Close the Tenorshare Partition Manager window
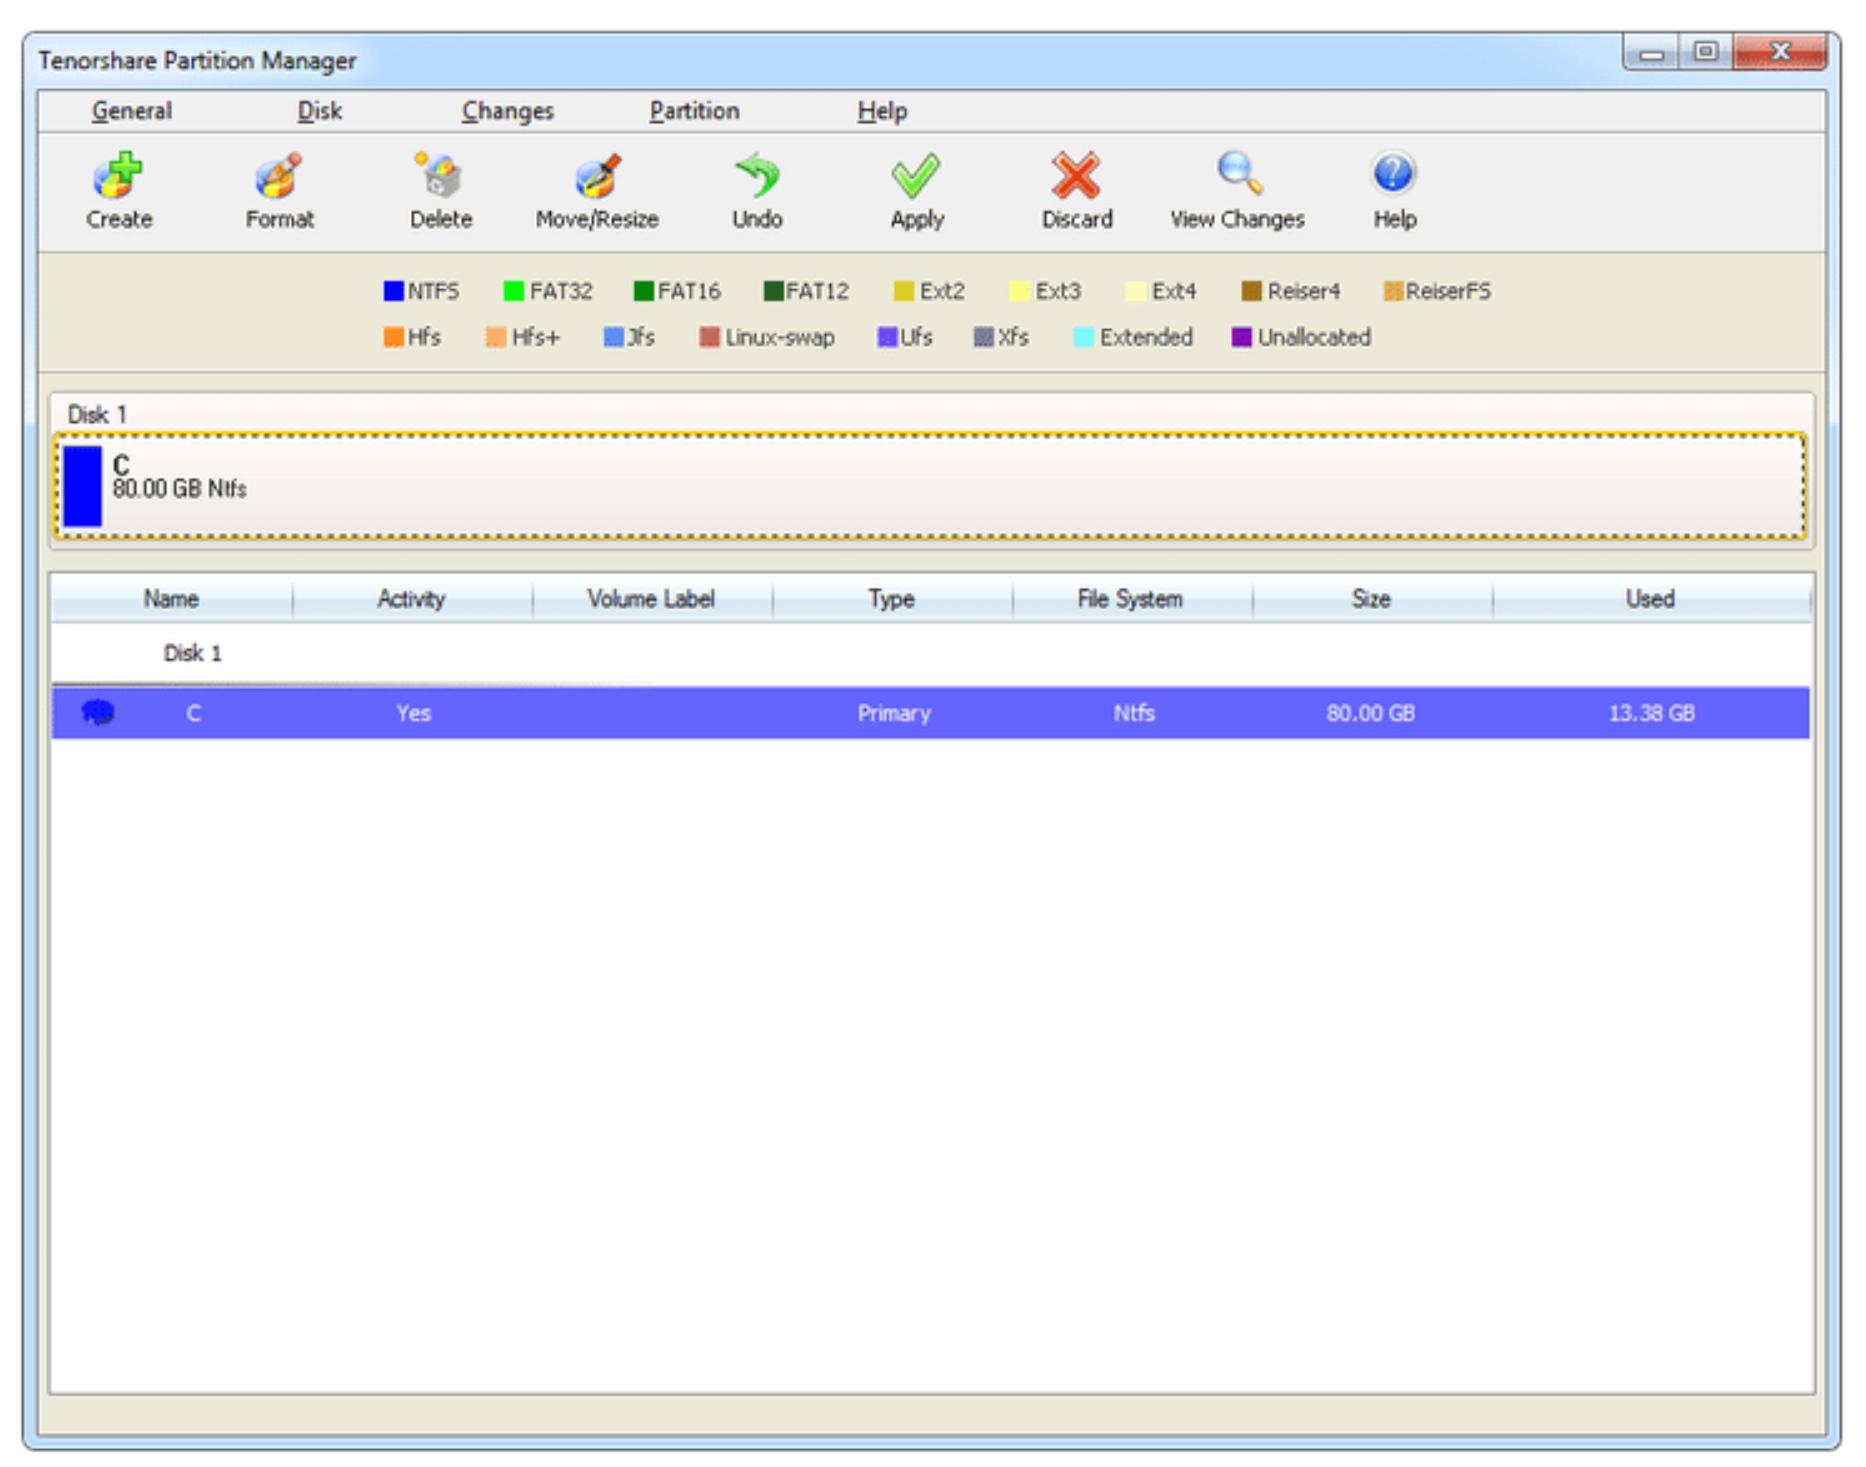 click(1780, 52)
